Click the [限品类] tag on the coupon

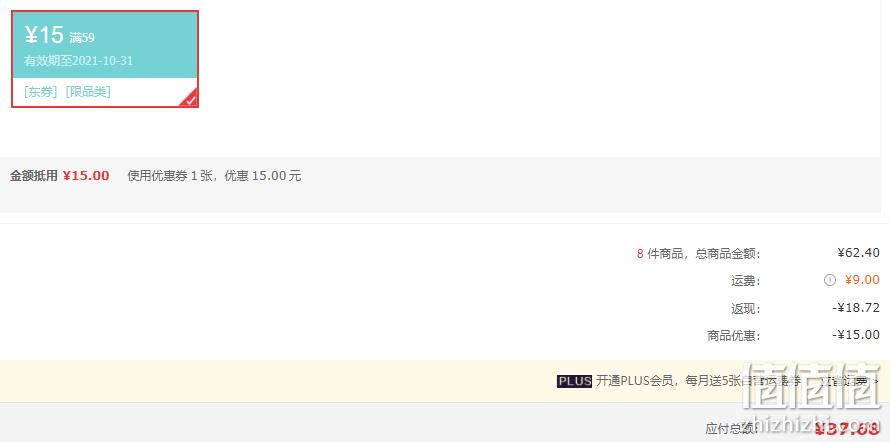88,92
